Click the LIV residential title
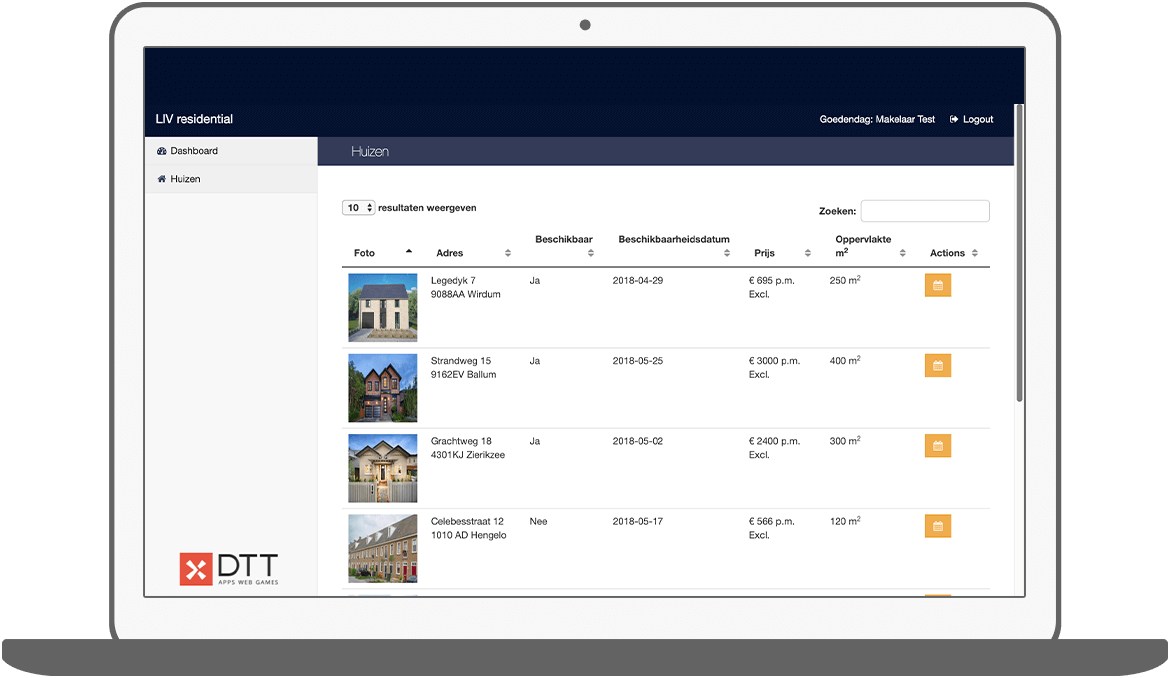The height and width of the screenshot is (678, 1170). pyautogui.click(x=194, y=119)
